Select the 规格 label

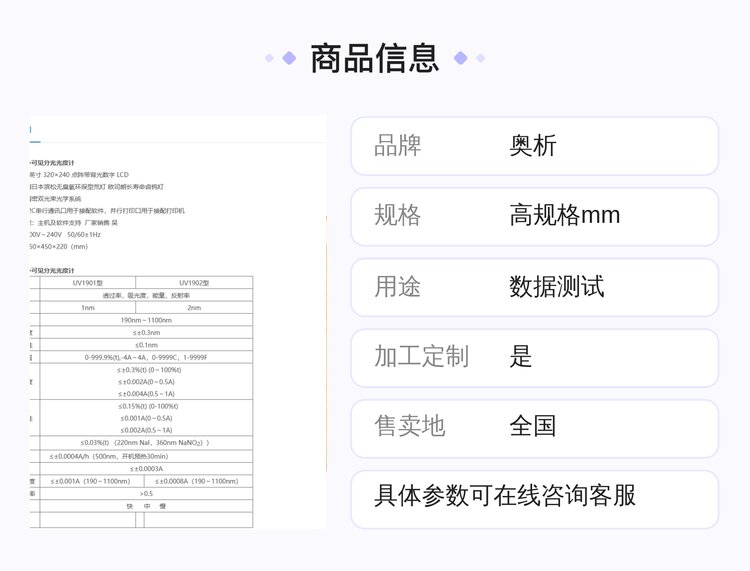click(398, 216)
